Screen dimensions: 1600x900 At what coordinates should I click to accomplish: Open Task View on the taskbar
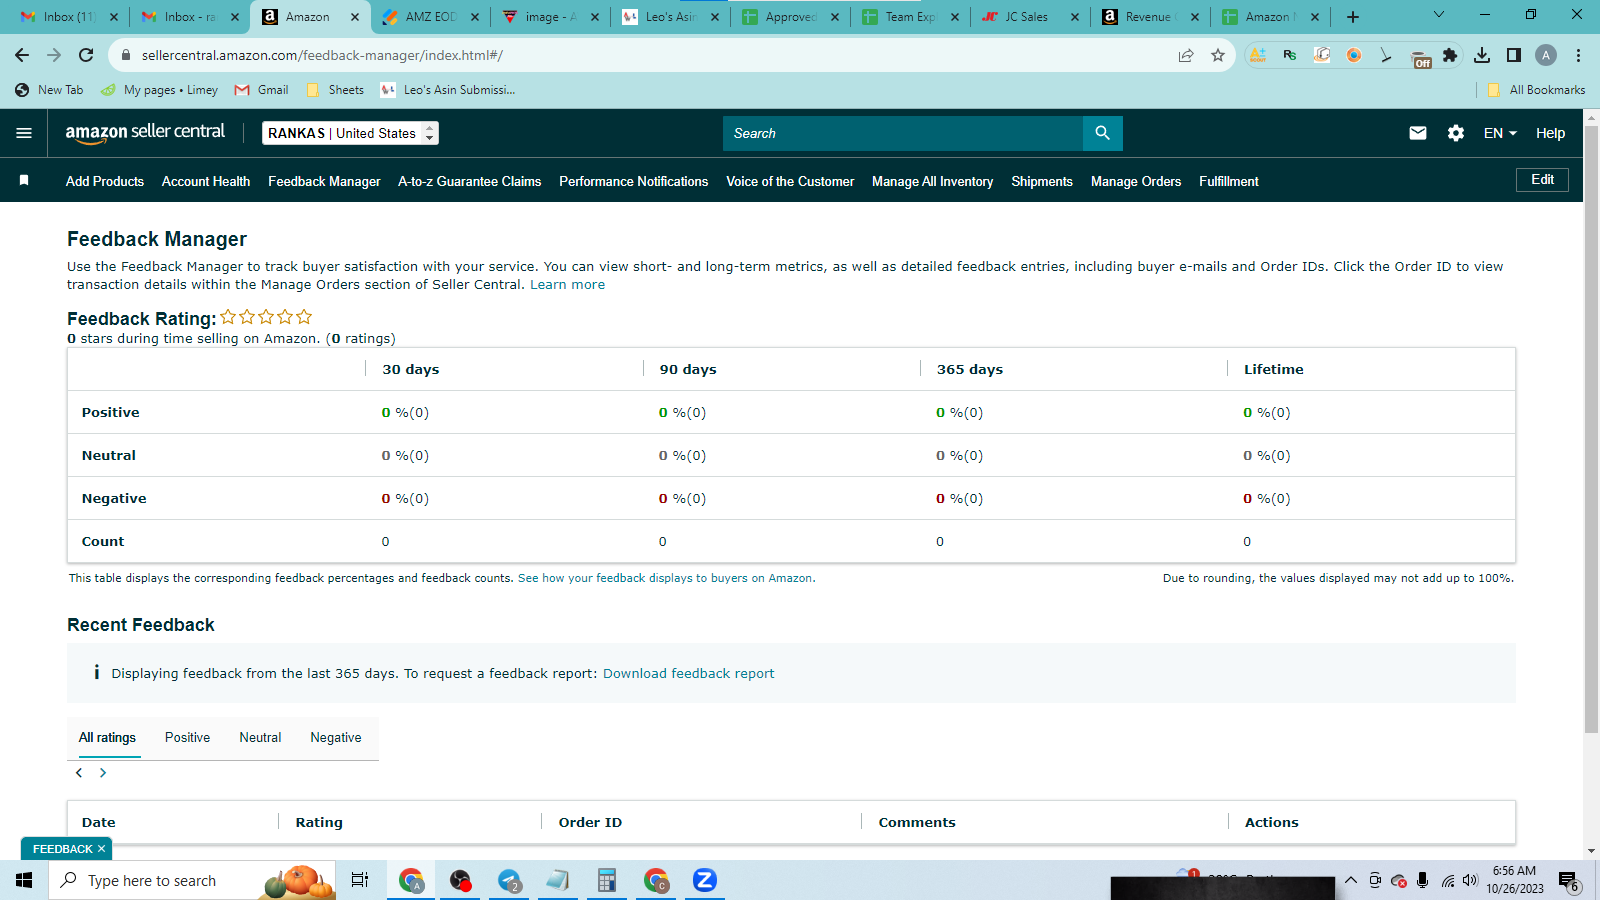pos(360,880)
